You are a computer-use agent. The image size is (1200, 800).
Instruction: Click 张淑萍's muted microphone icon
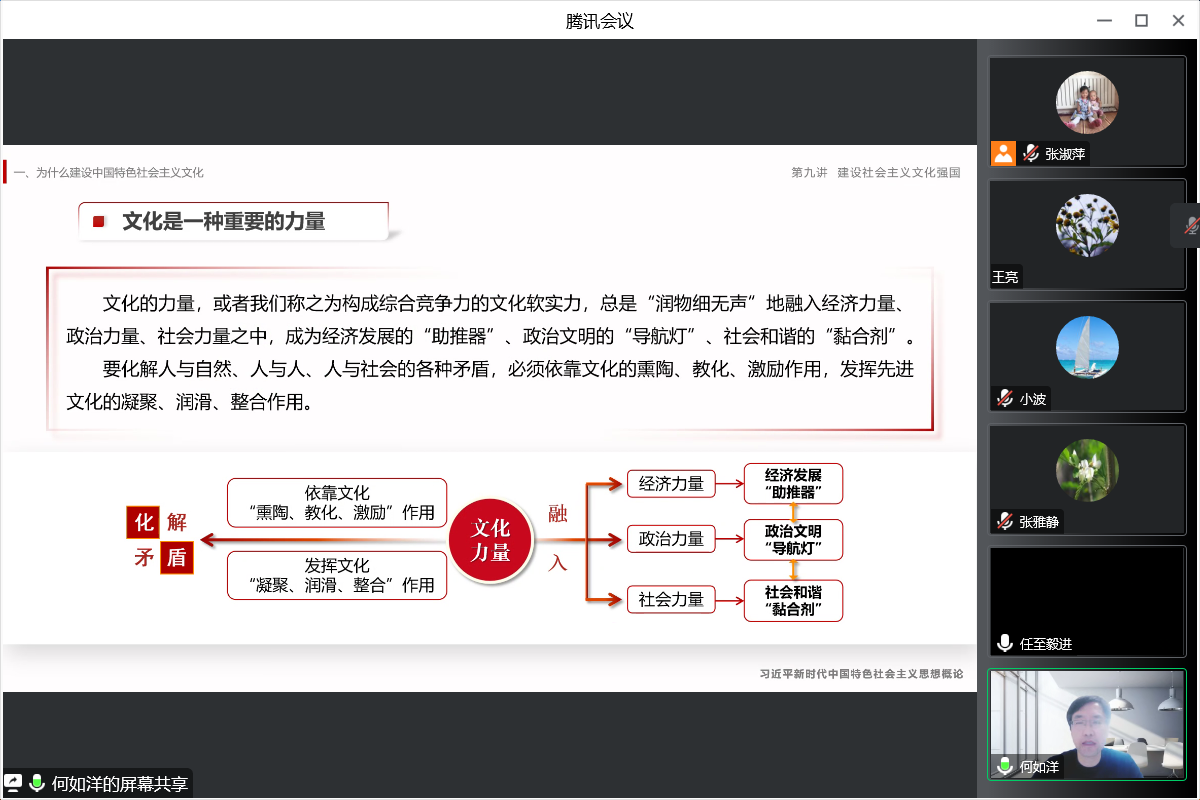[1031, 153]
